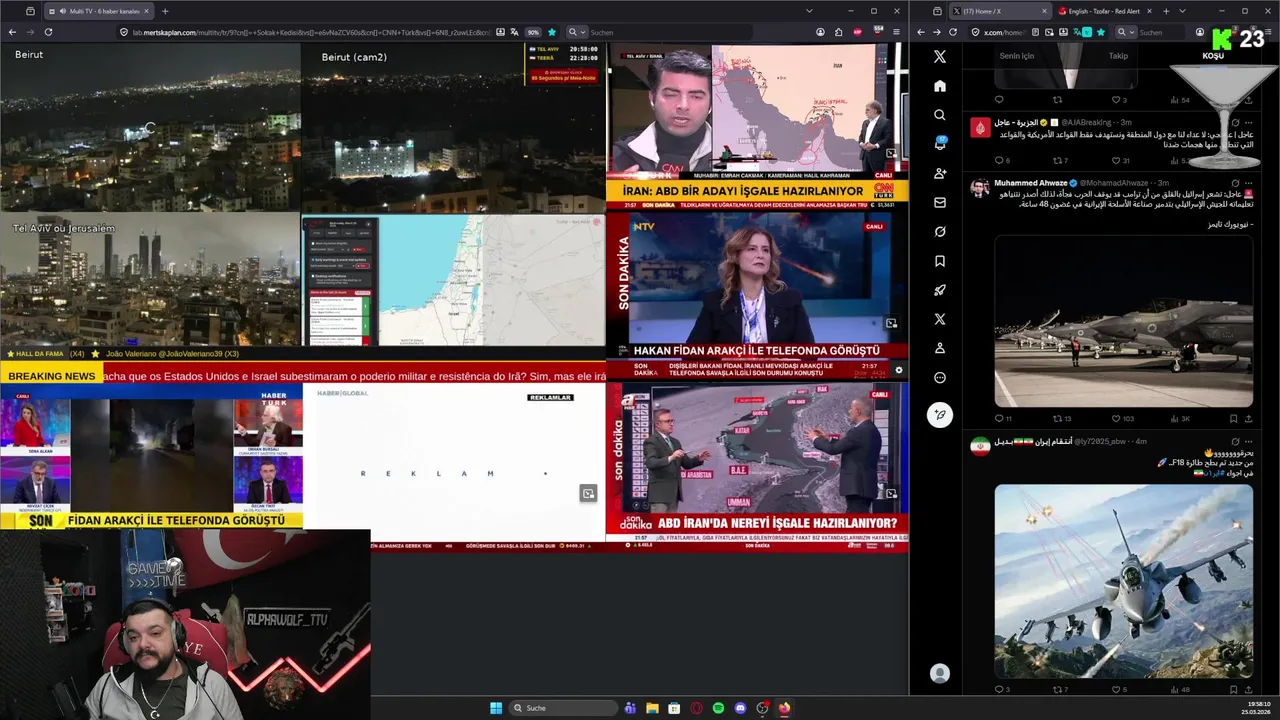Expand the tab list dropdown in X window
The height and width of the screenshot is (720, 1280).
click(1182, 11)
